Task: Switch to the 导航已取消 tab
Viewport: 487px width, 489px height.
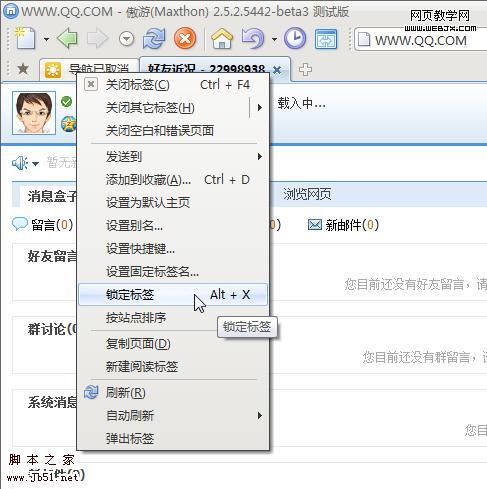Action: (89, 69)
